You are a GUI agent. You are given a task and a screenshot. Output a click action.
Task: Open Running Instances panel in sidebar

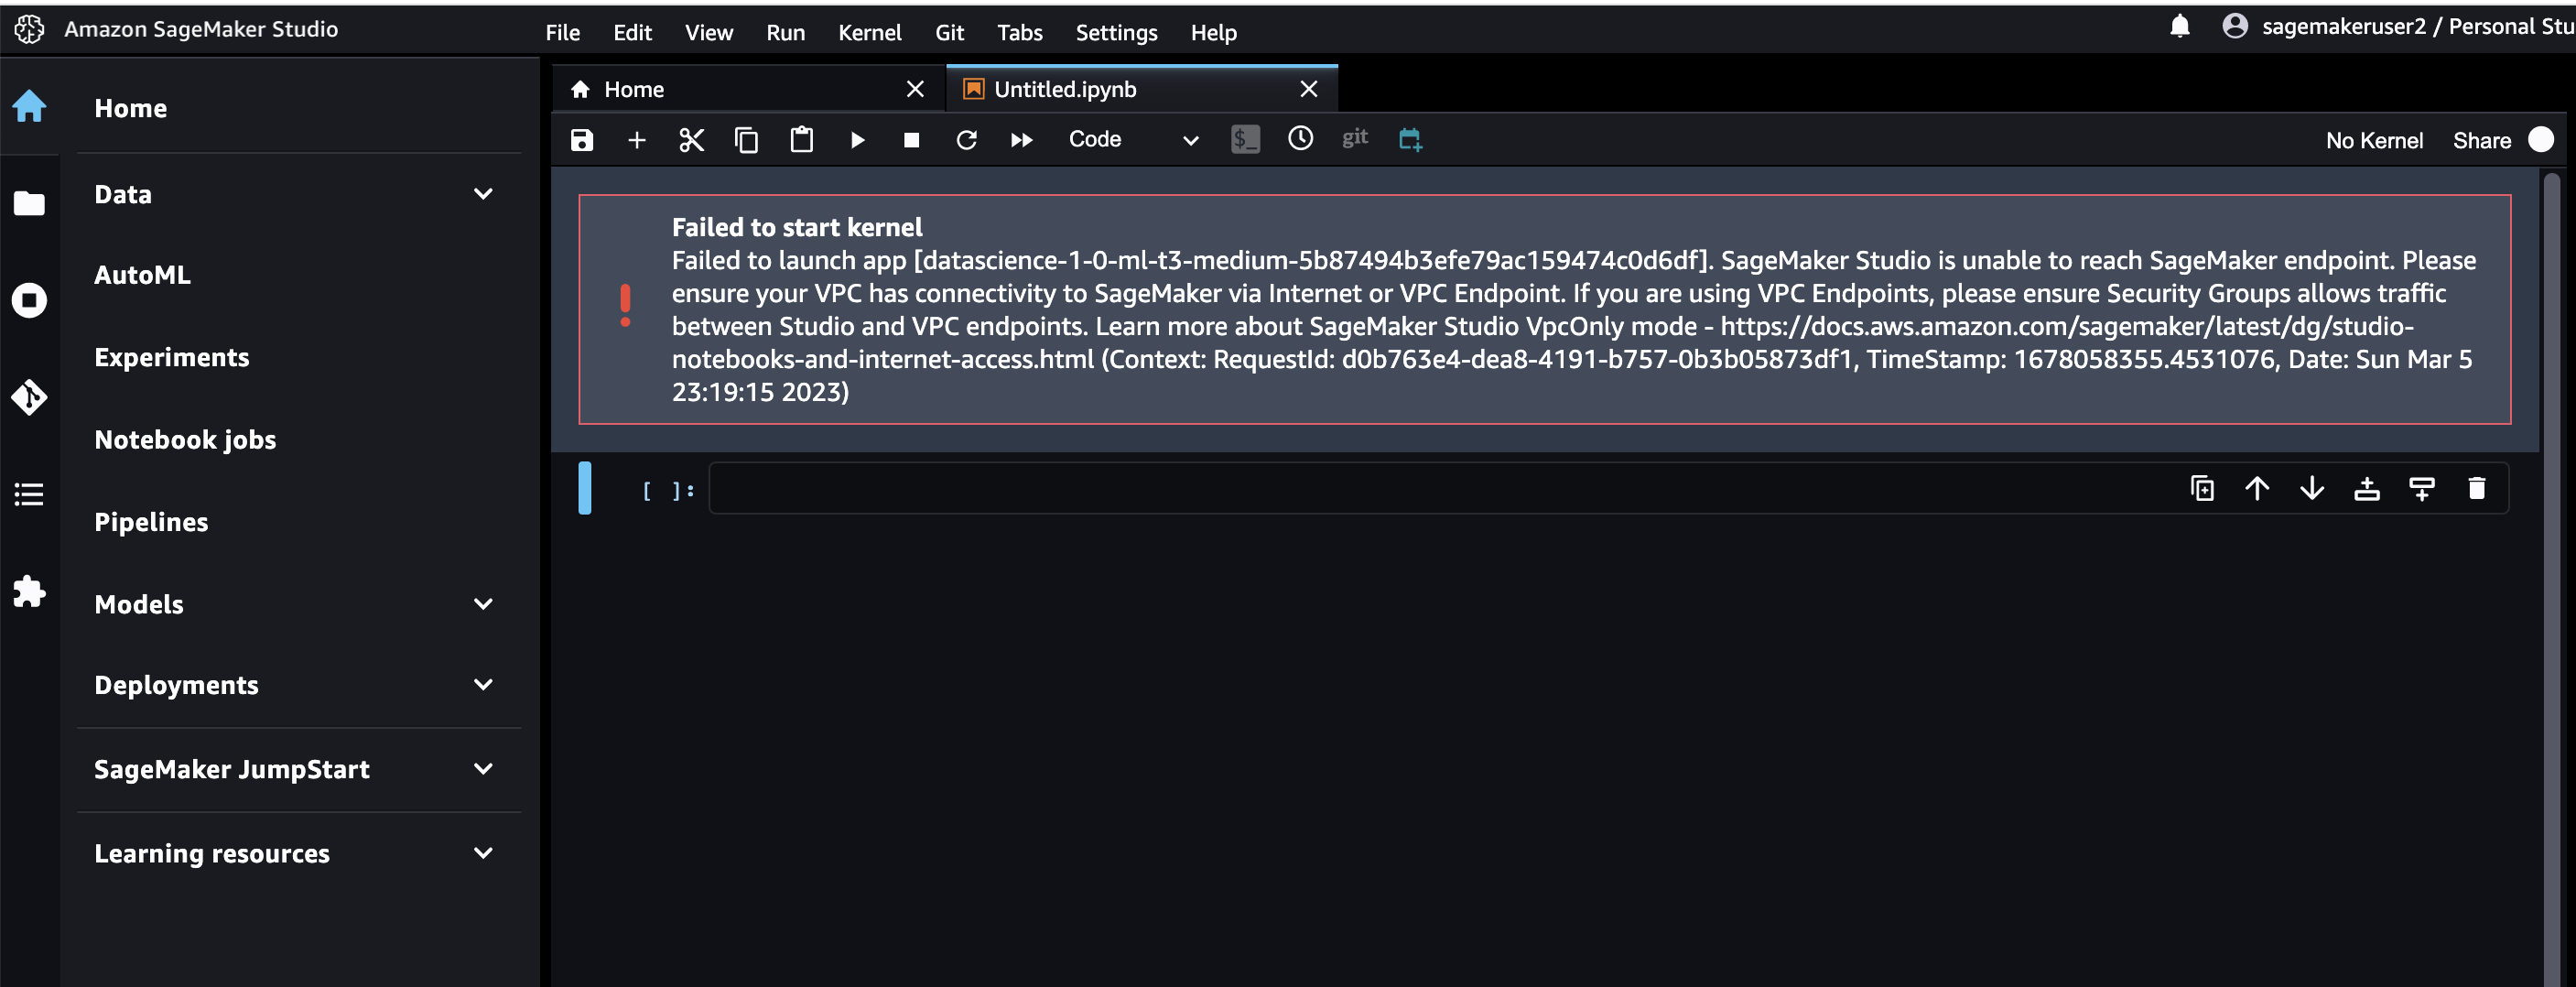(x=29, y=300)
